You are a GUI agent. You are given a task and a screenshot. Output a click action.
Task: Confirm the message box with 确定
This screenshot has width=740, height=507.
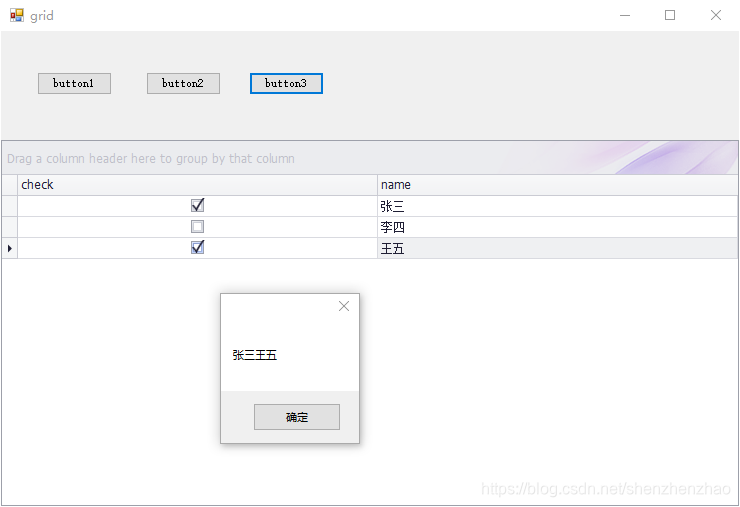[x=297, y=417]
